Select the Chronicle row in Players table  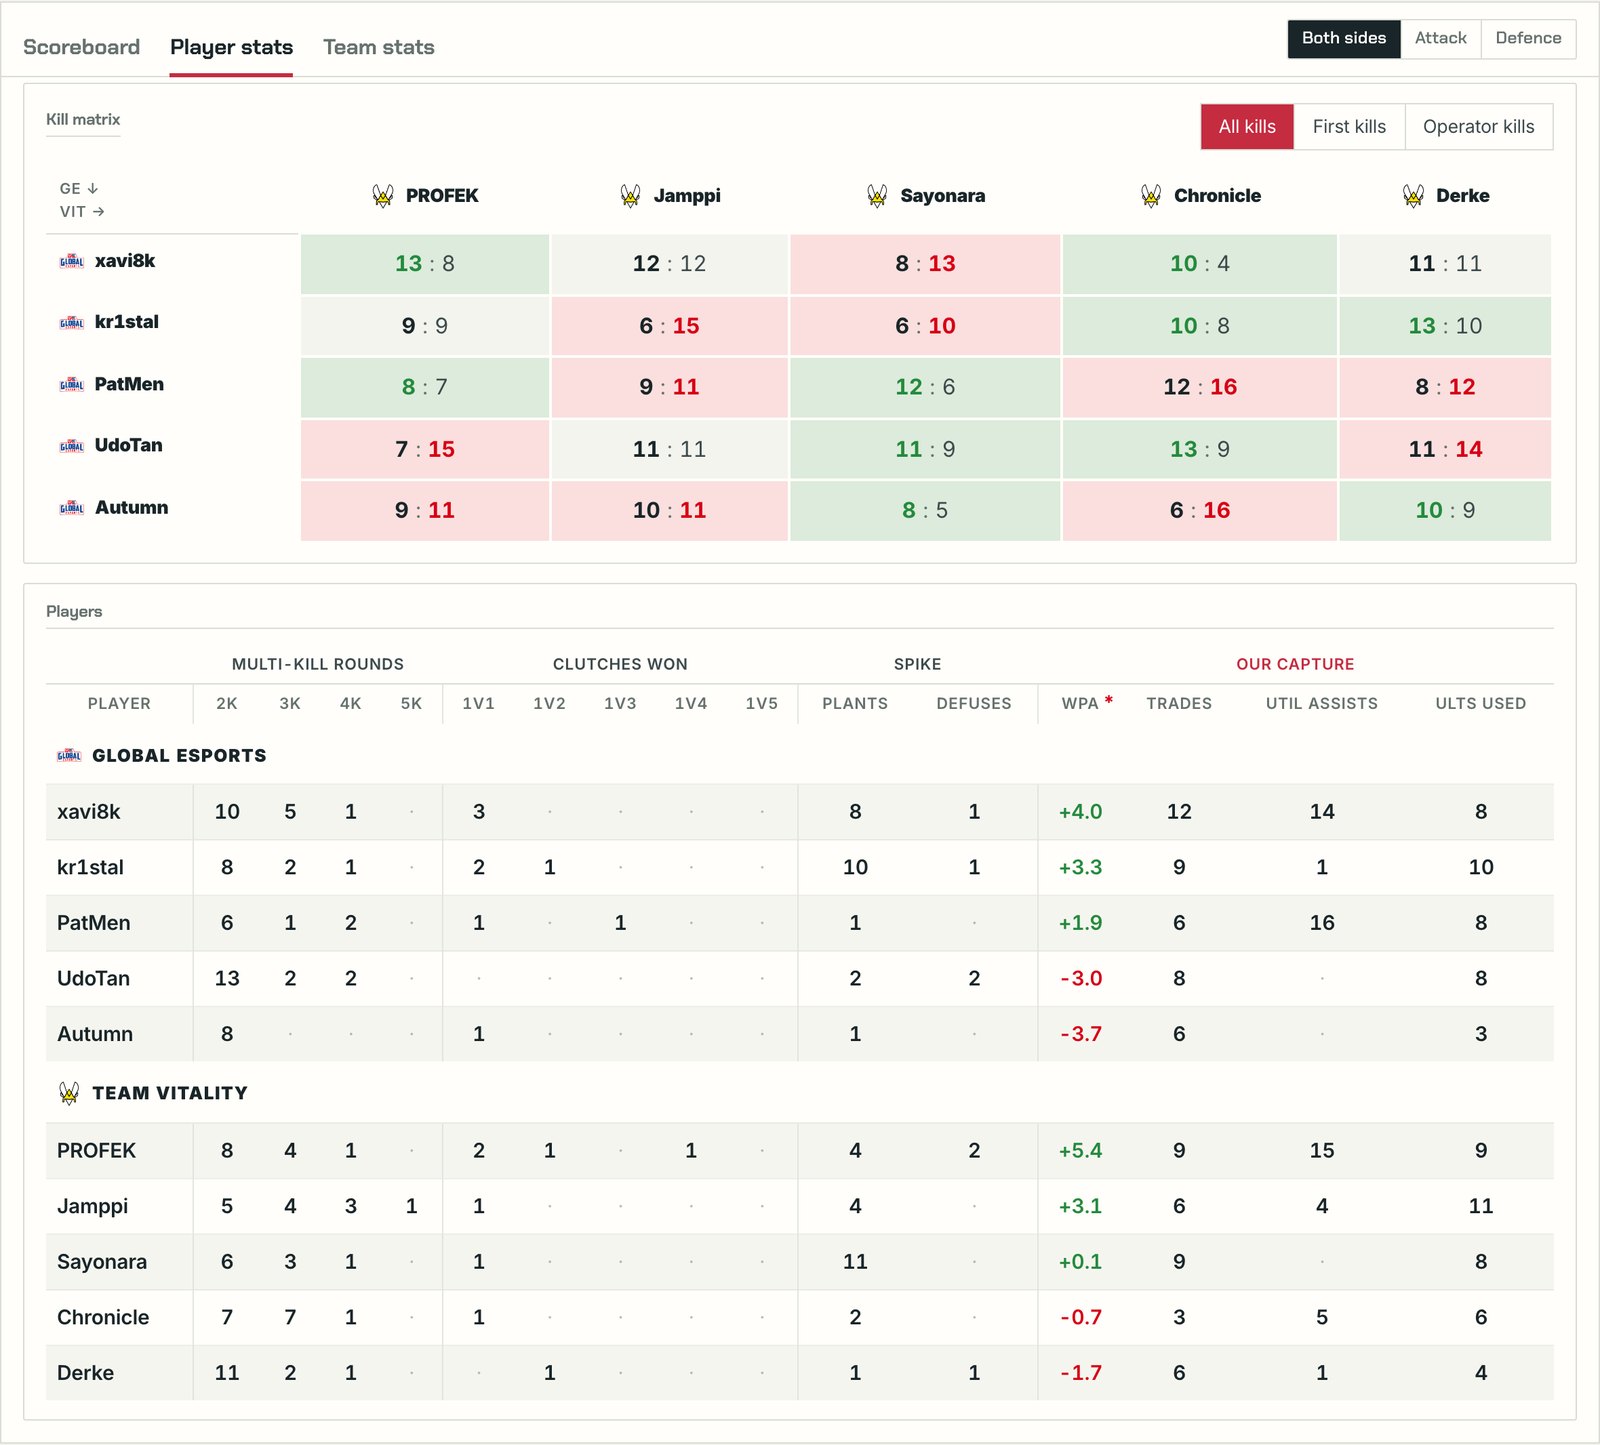[800, 1317]
